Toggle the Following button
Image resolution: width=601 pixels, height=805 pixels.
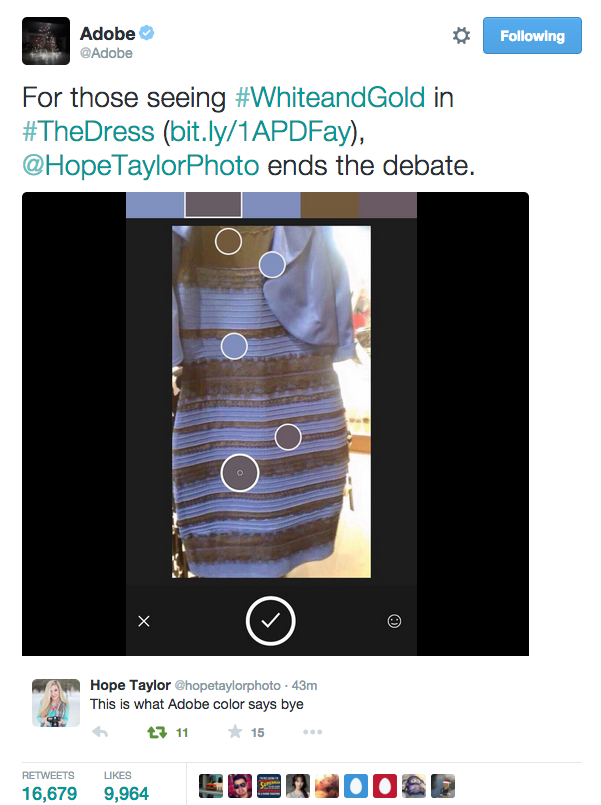pyautogui.click(x=532, y=35)
